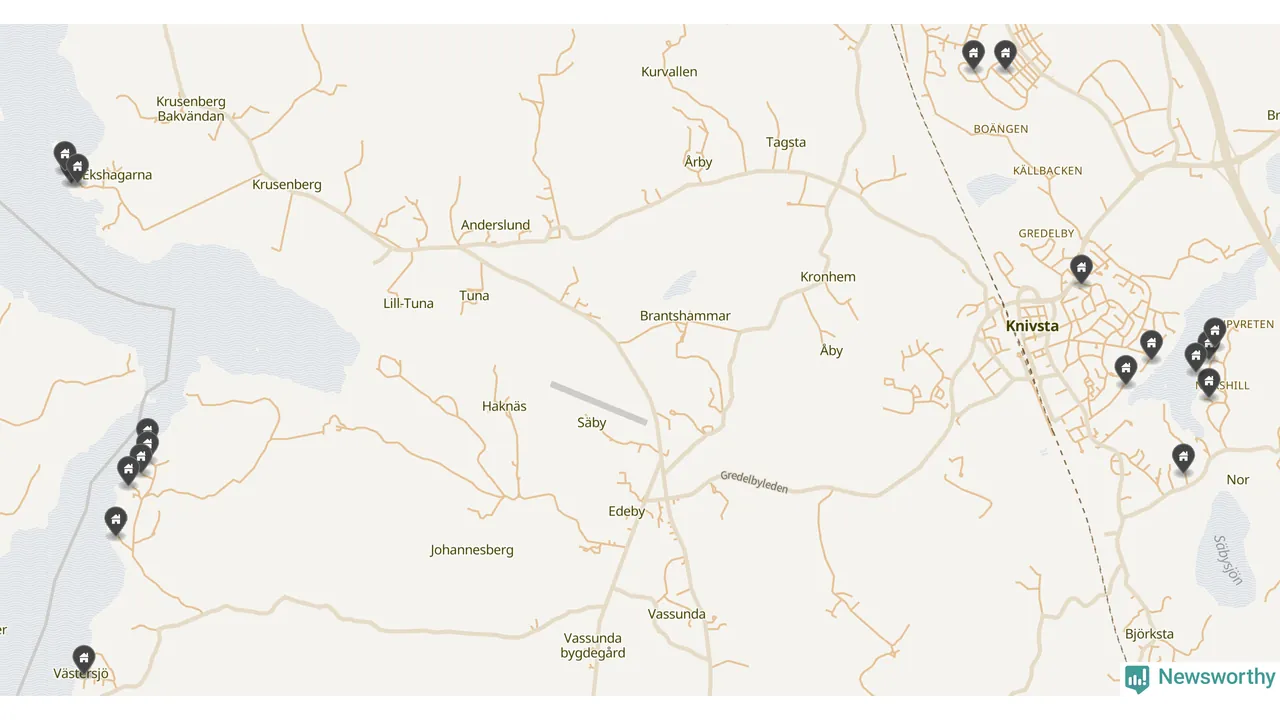This screenshot has width=1280, height=720.
Task: Click the Johannesberg place label
Action: [472, 550]
